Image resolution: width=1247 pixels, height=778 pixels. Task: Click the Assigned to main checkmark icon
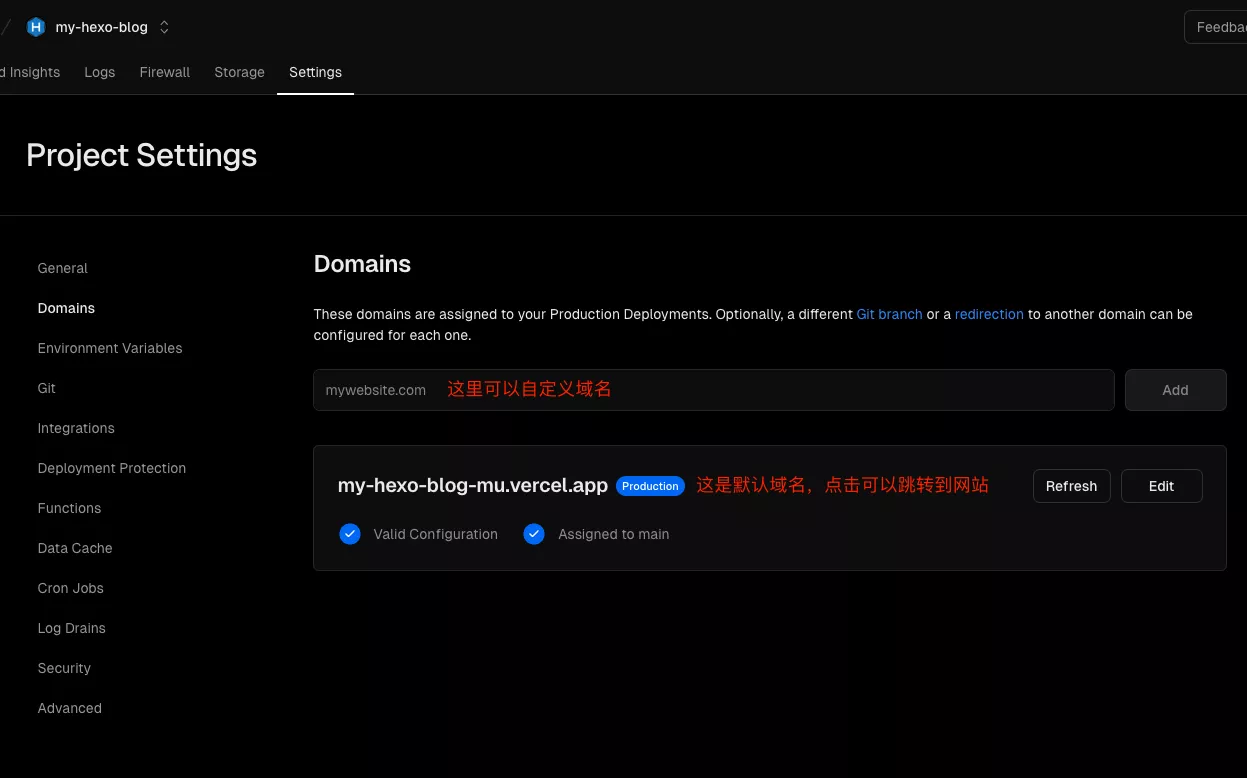coord(534,534)
